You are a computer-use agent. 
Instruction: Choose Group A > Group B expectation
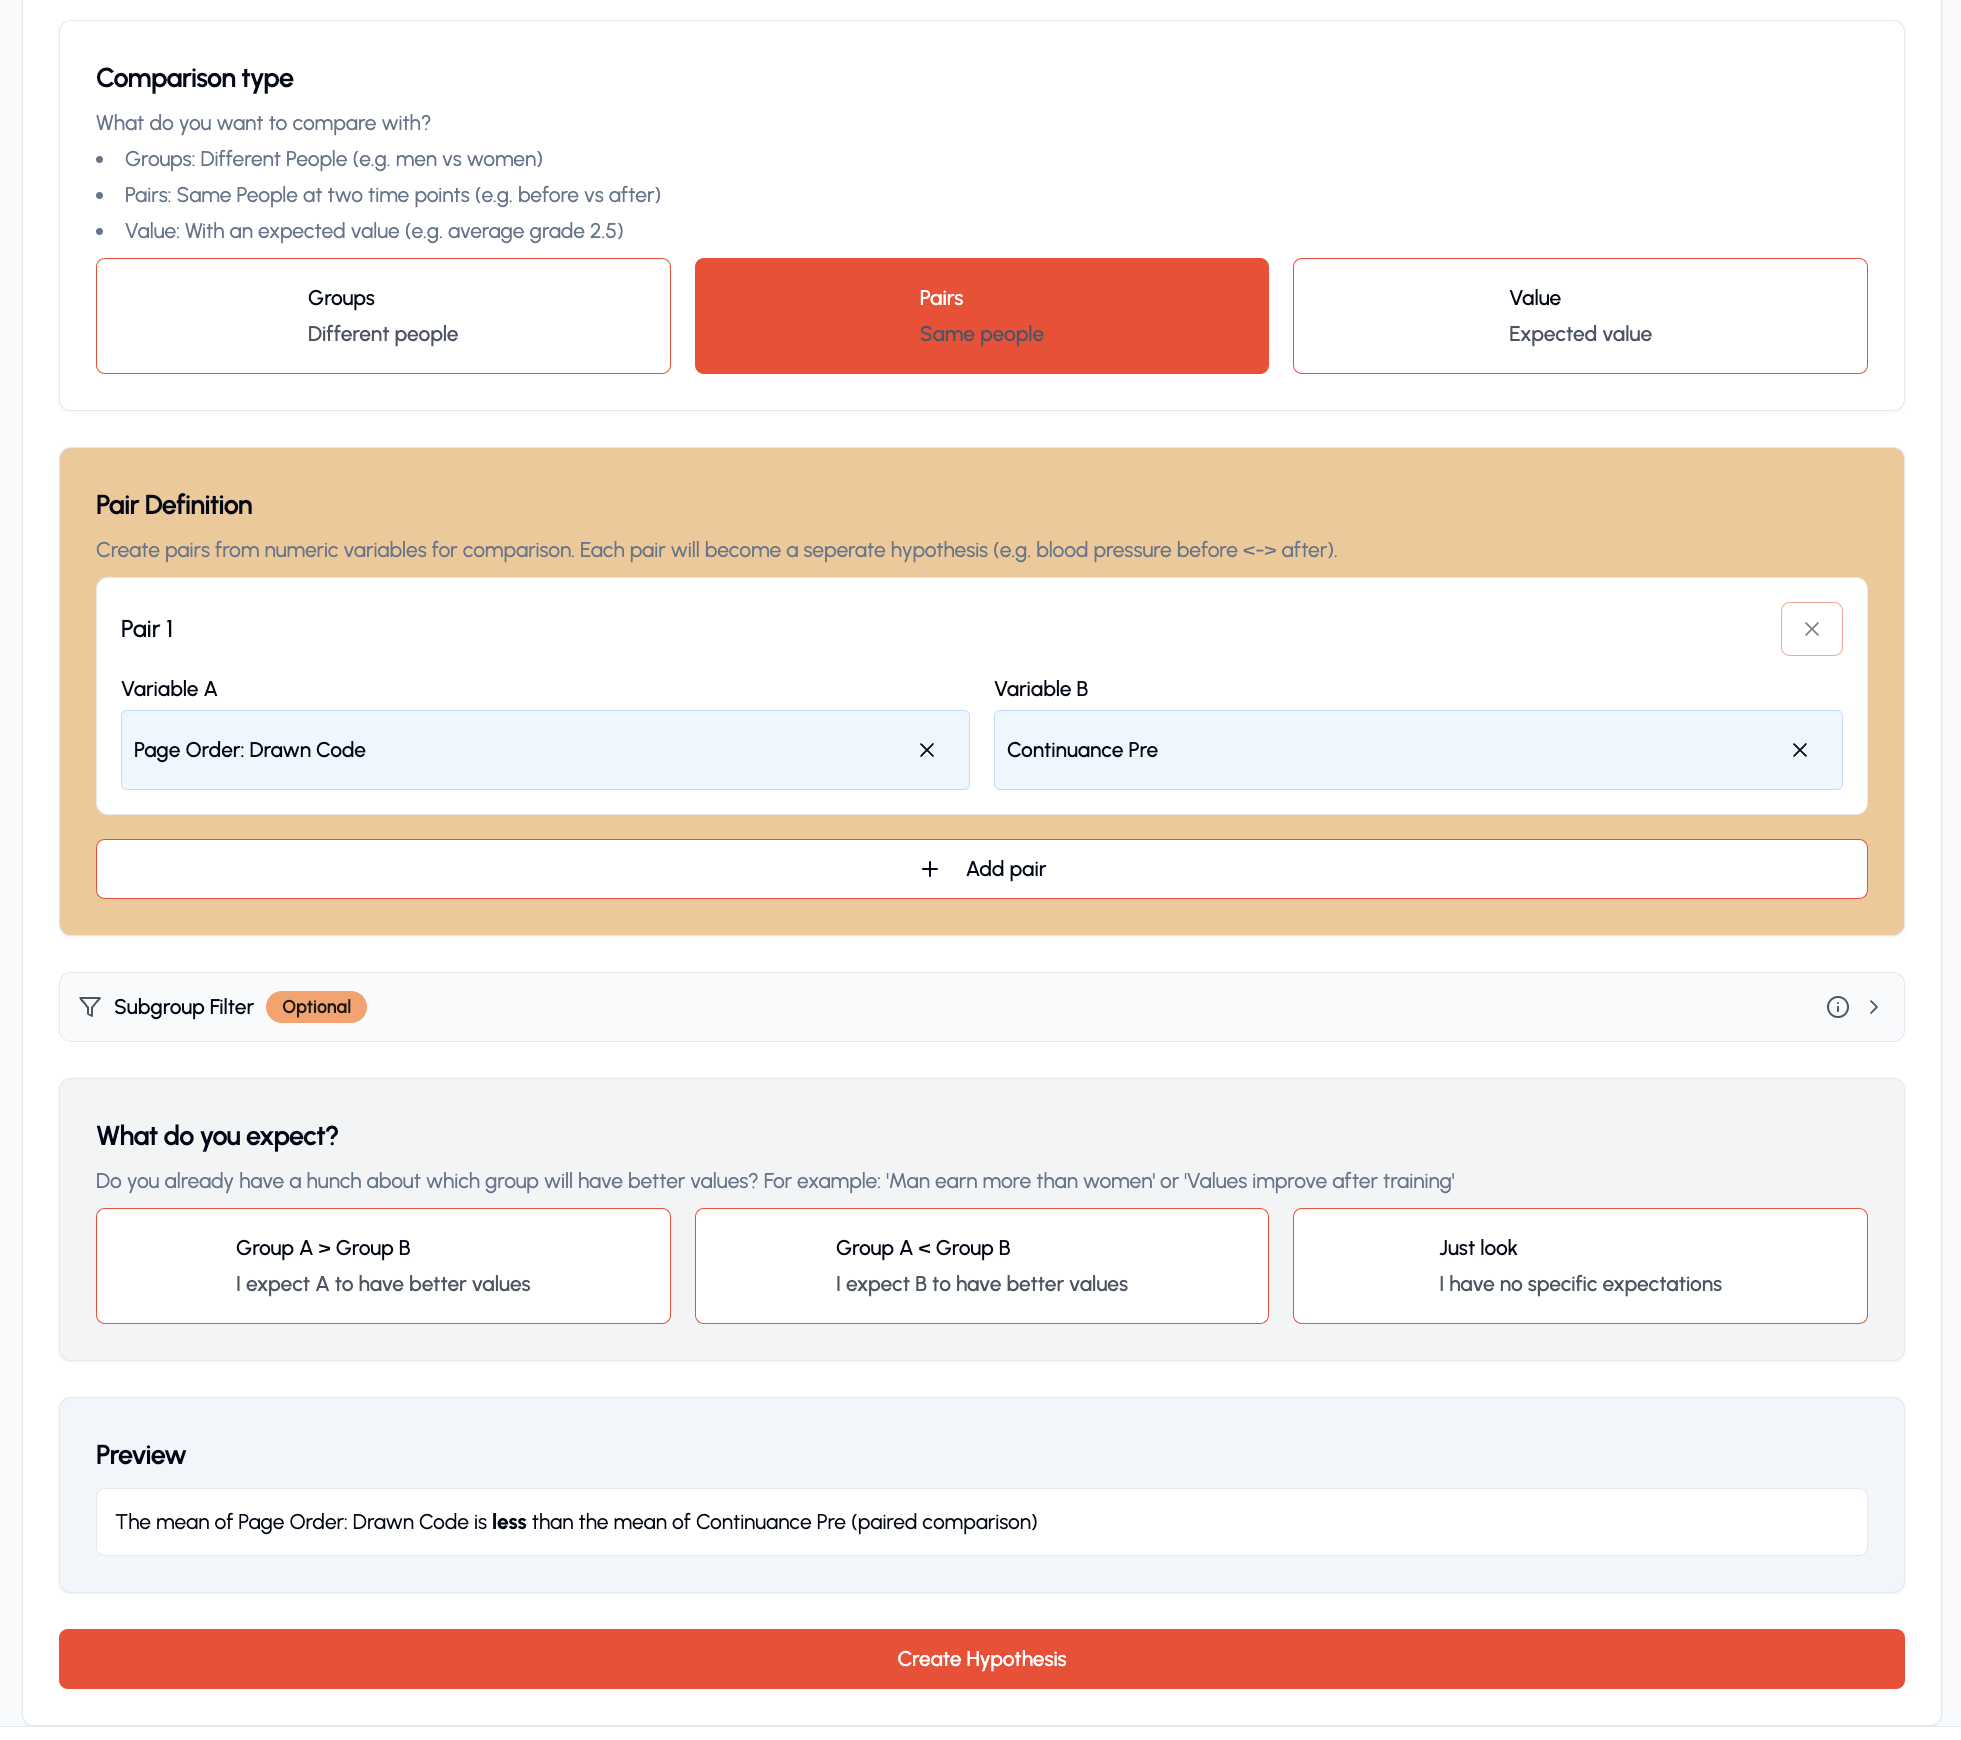coord(383,1266)
